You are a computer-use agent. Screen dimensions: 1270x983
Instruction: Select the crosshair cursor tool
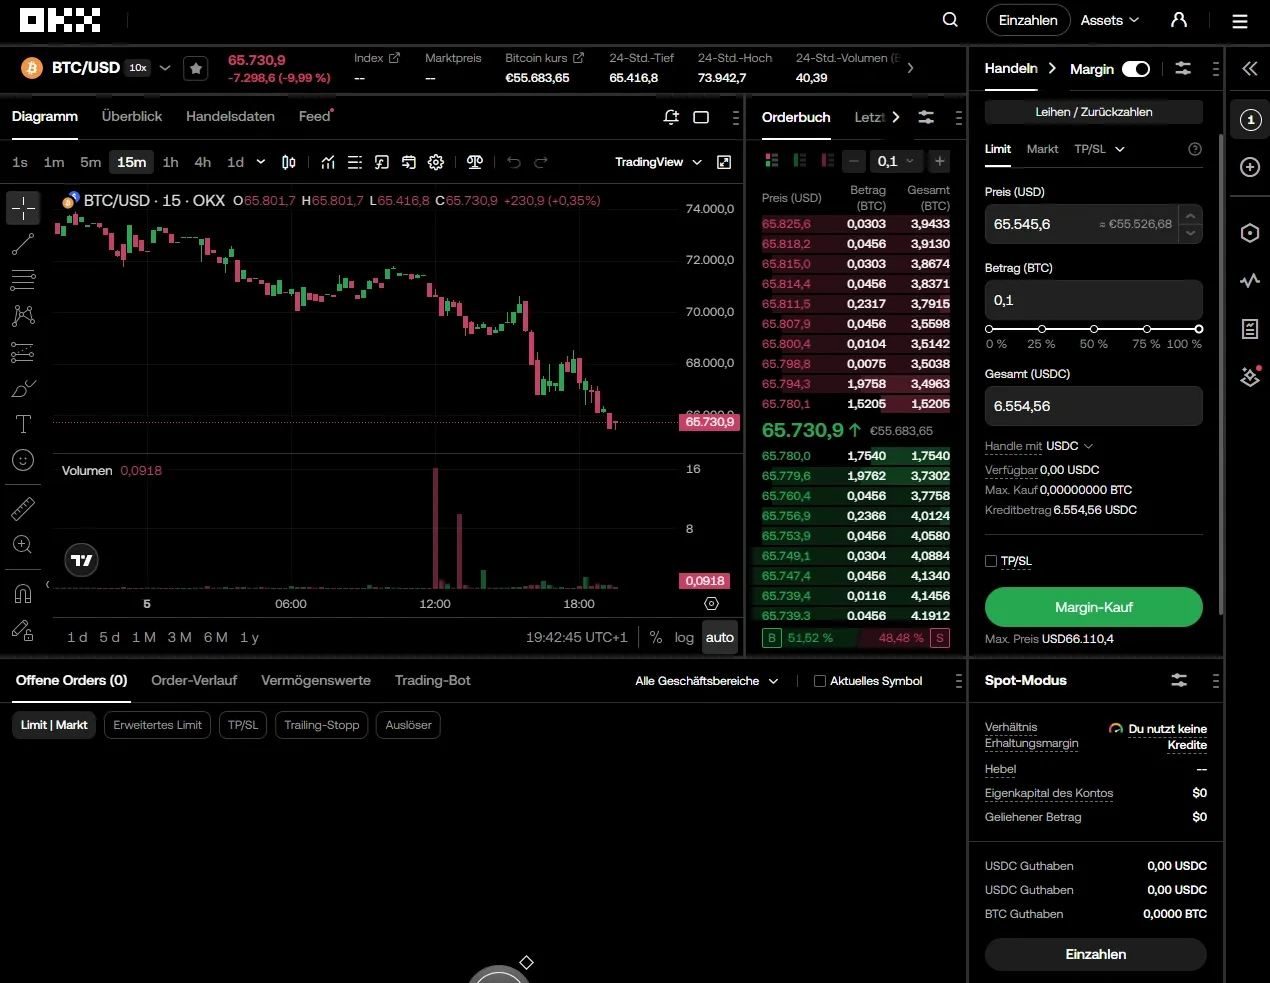pyautogui.click(x=22, y=208)
